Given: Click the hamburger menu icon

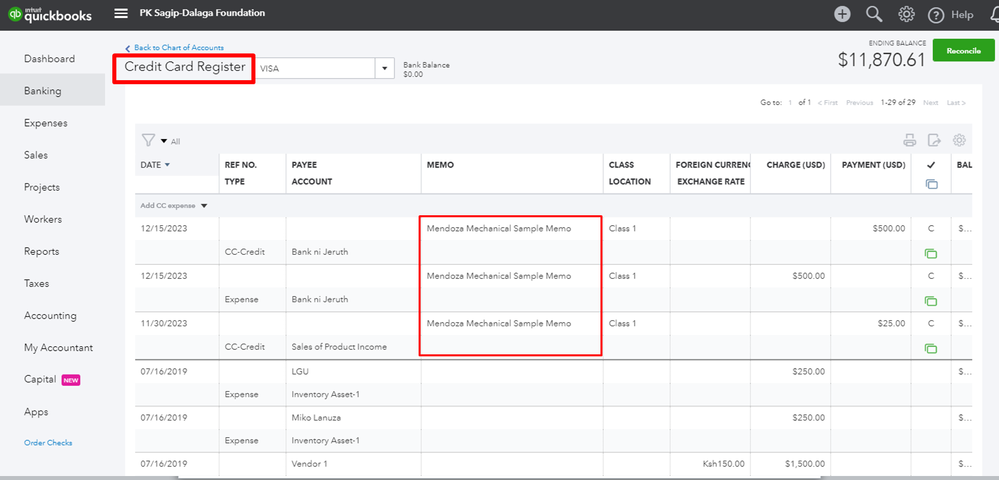Looking at the screenshot, I should tap(121, 14).
